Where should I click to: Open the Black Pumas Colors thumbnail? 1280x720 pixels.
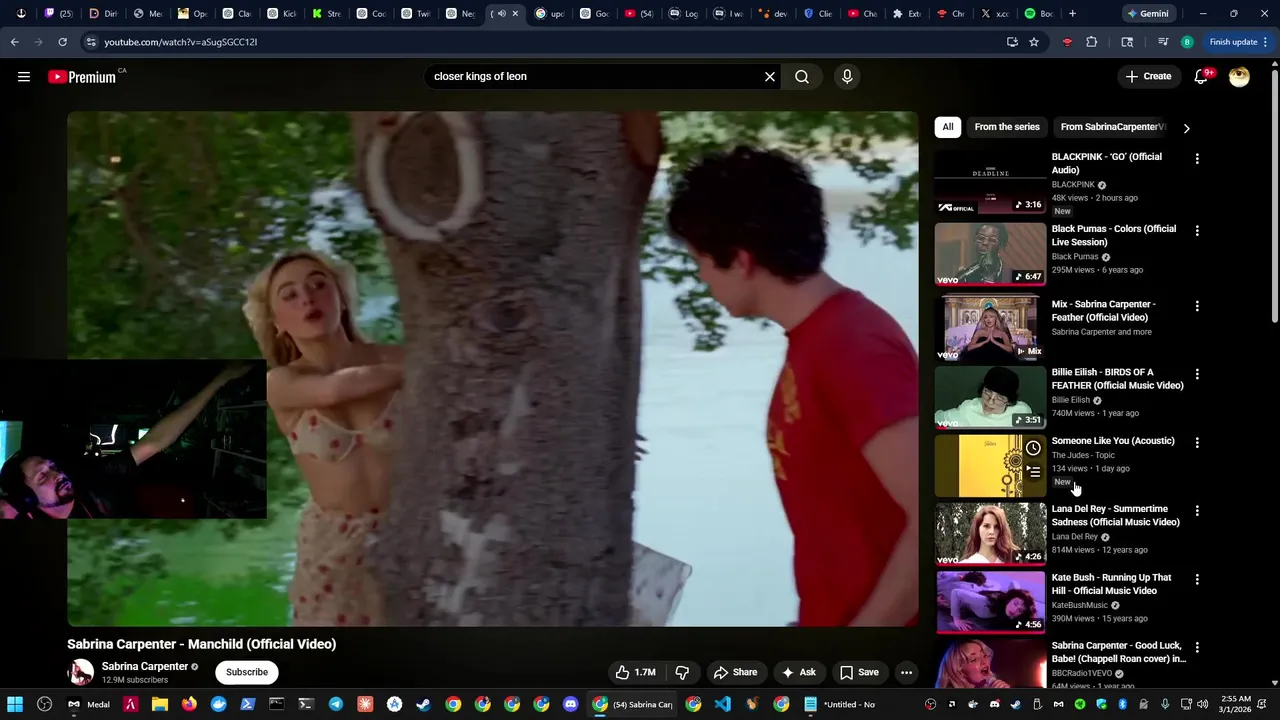point(990,254)
